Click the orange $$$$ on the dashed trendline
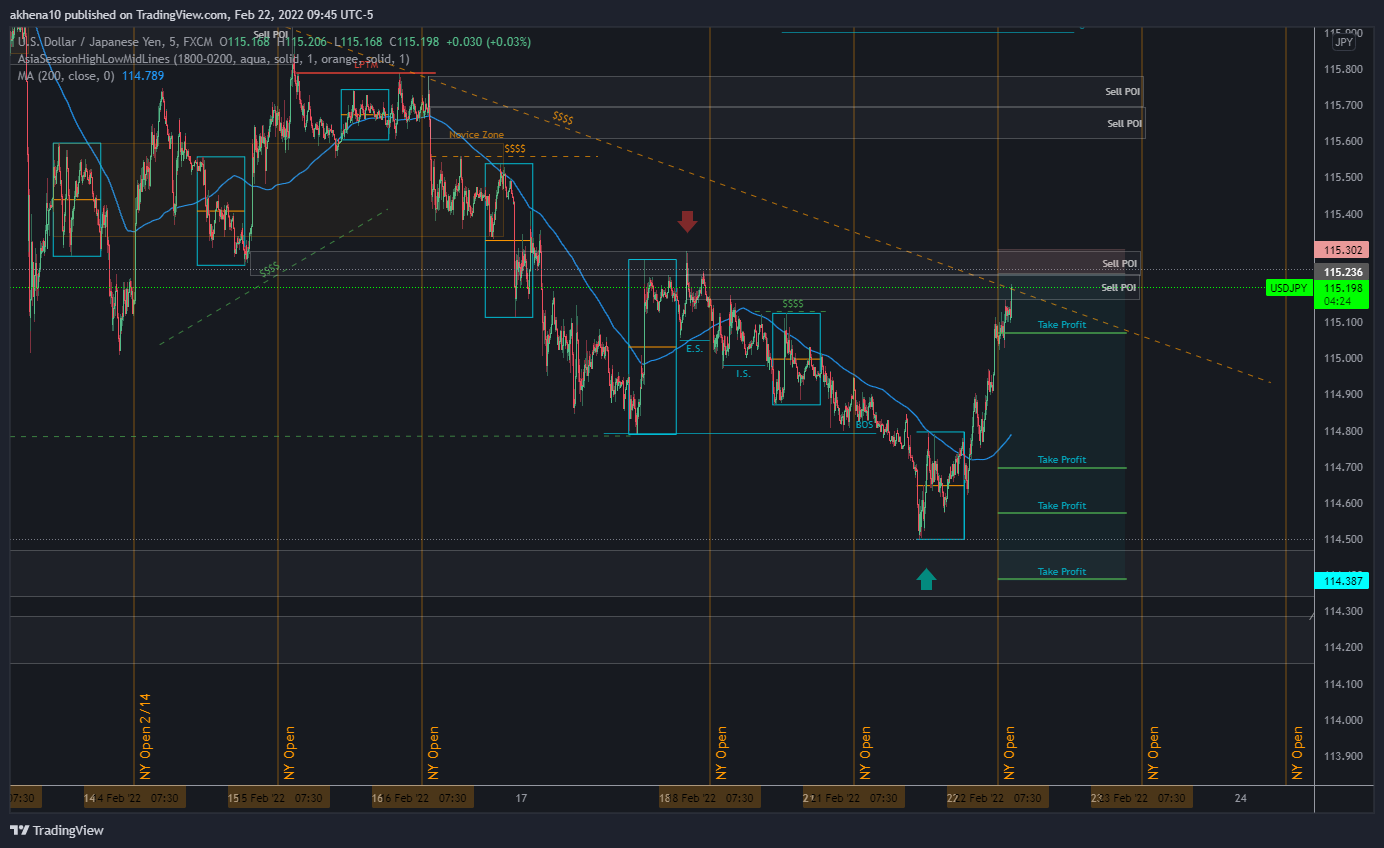This screenshot has width=1384, height=848. (x=562, y=119)
